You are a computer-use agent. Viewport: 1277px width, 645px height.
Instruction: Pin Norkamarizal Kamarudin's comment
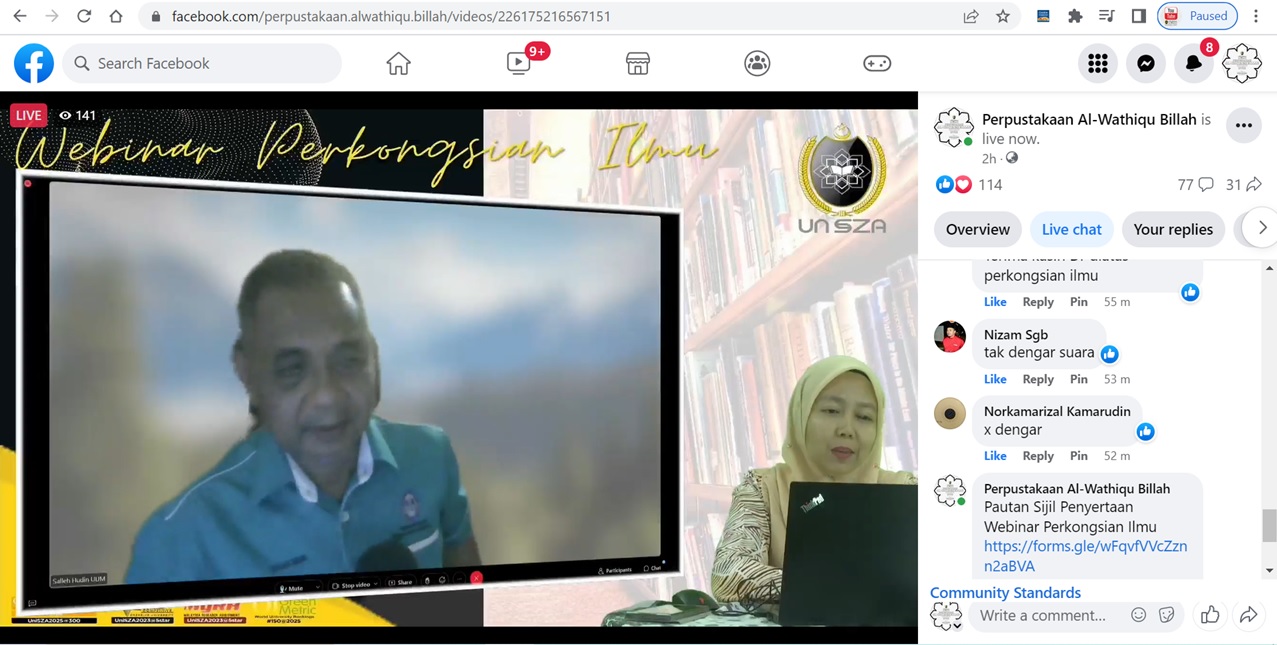click(1078, 456)
